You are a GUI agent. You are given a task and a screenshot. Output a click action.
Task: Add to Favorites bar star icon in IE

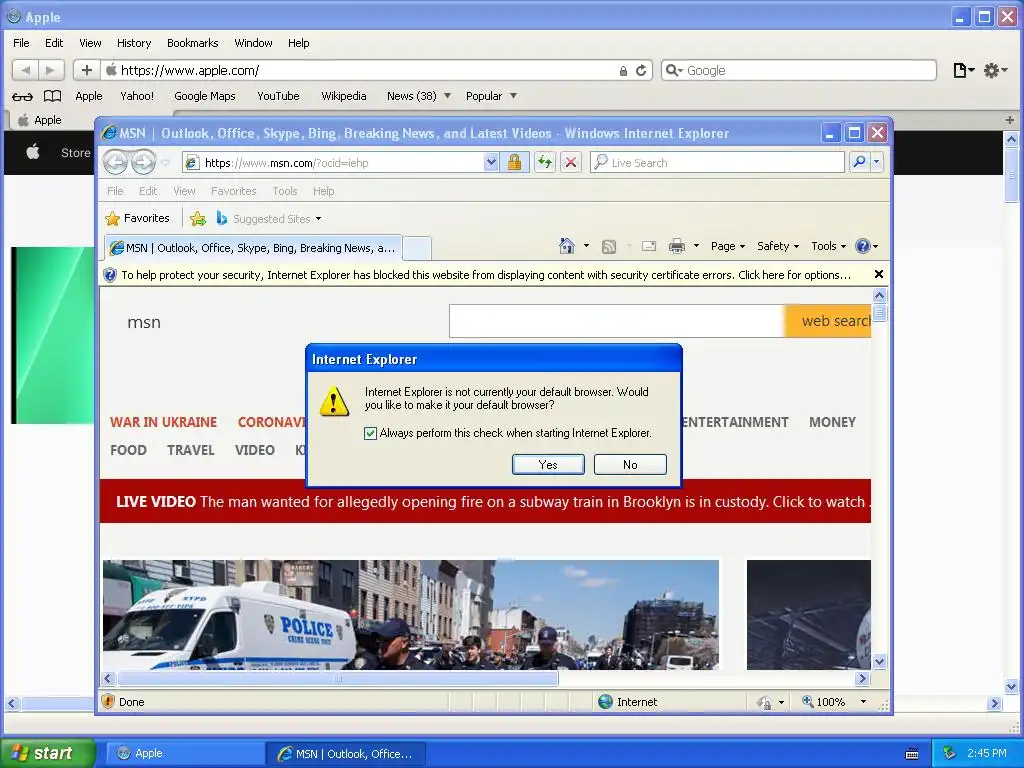198,219
